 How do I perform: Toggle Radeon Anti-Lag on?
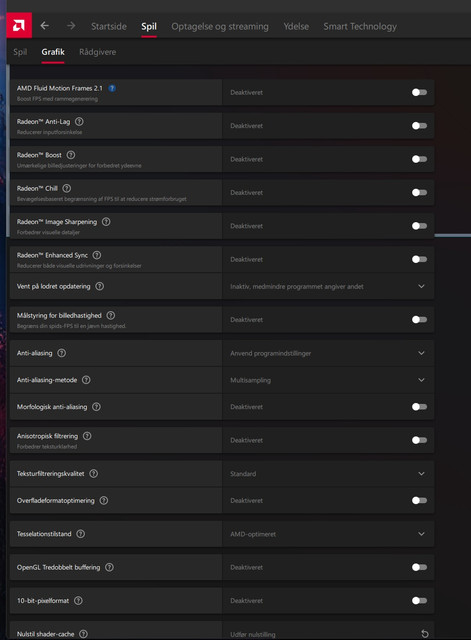tap(419, 126)
